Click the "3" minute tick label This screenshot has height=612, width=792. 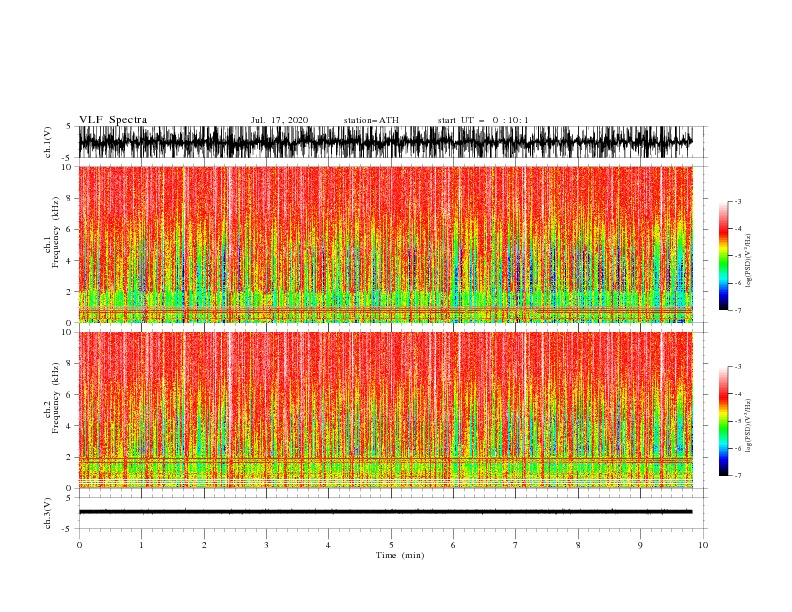coord(266,545)
